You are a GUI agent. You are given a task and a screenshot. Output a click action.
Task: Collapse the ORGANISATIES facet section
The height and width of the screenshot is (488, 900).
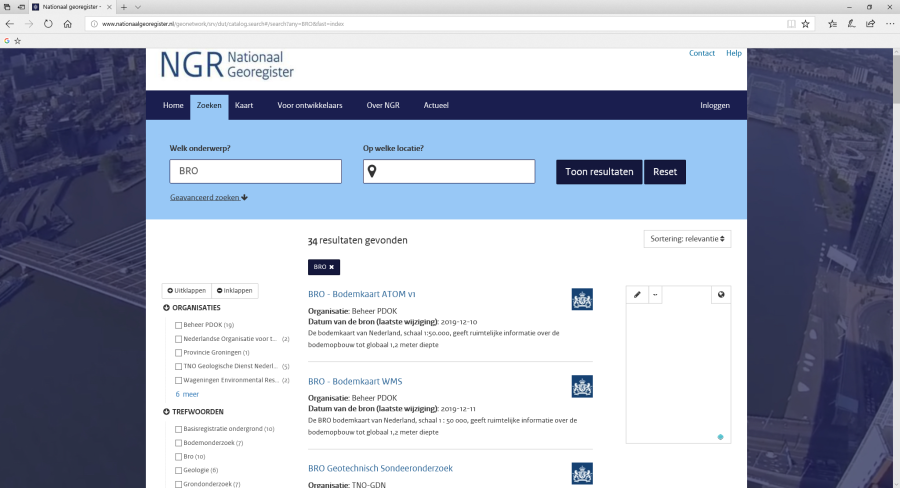click(x=166, y=308)
